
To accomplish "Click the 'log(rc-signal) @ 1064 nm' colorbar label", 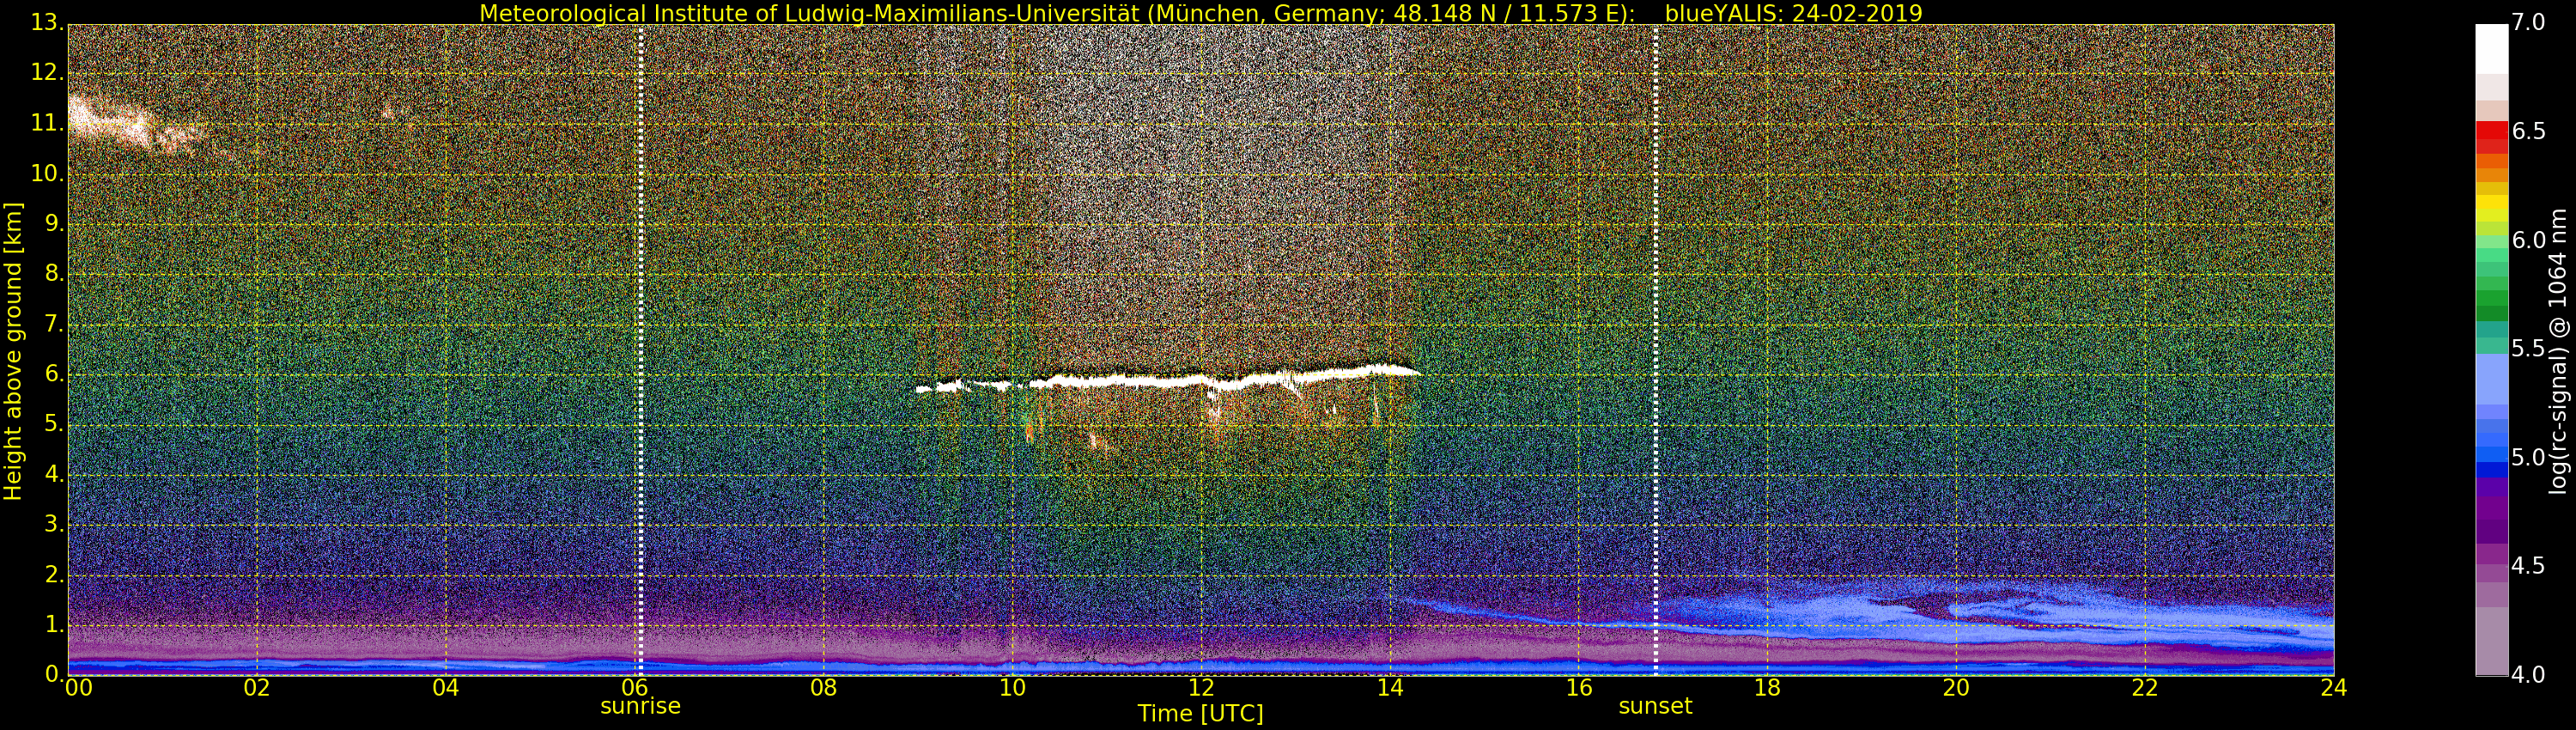I will click(x=2557, y=351).
